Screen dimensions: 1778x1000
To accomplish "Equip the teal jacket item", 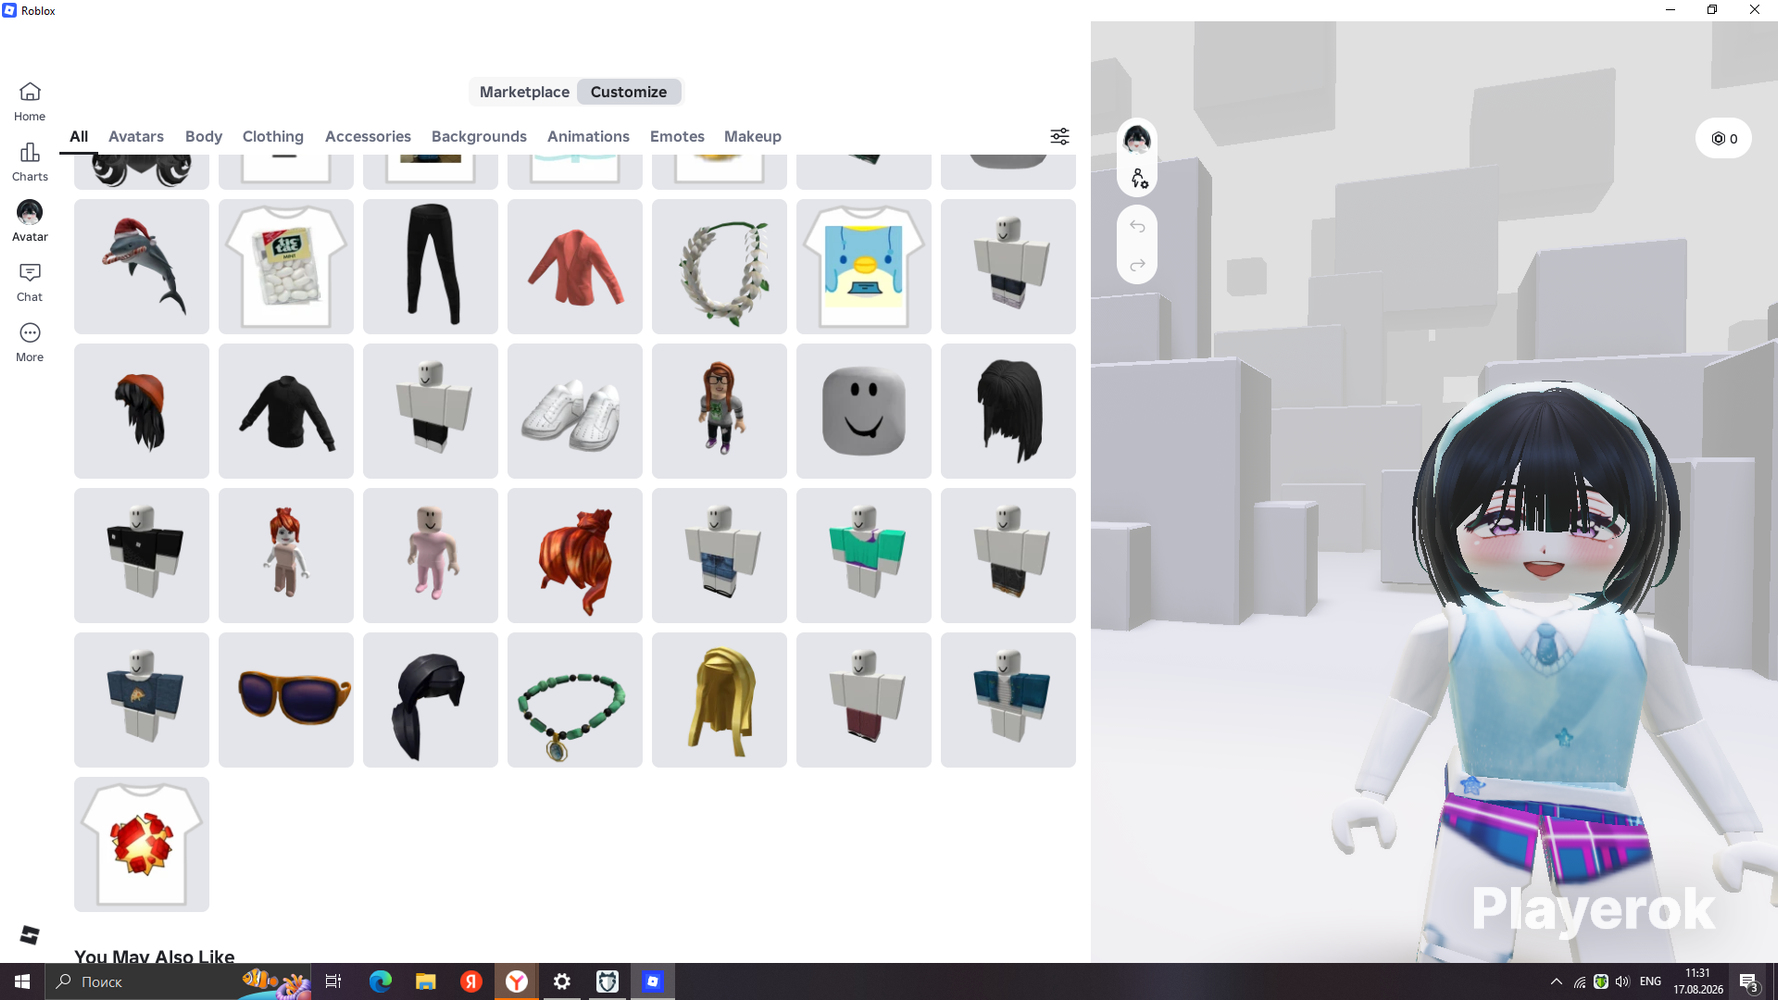I will pyautogui.click(x=1008, y=700).
